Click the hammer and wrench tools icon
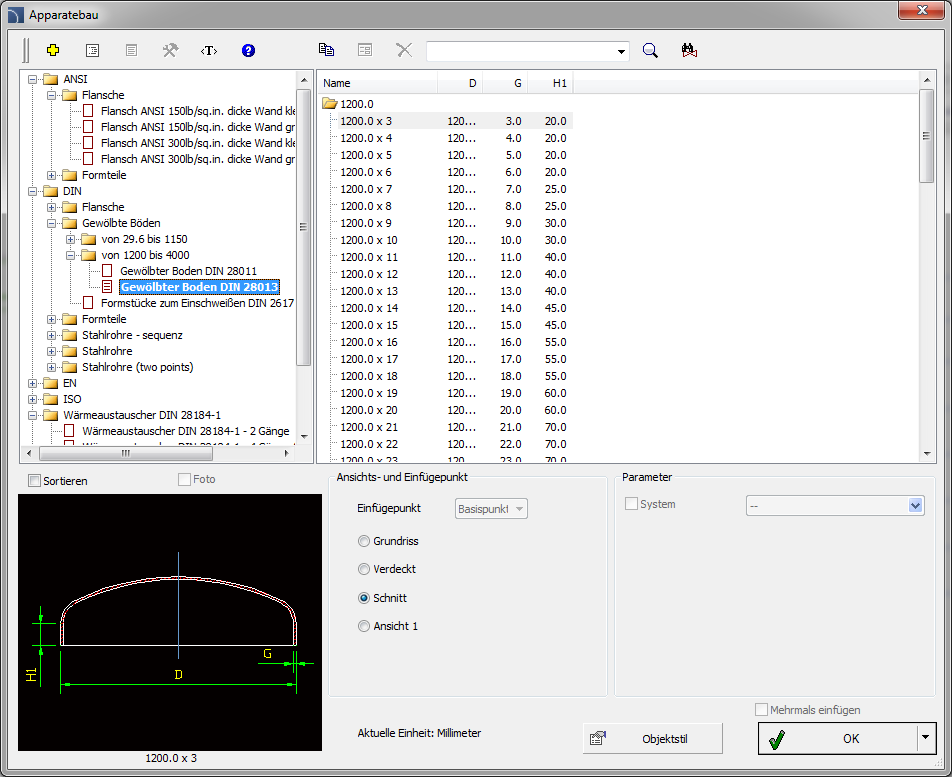This screenshot has height=777, width=952. click(x=170, y=50)
